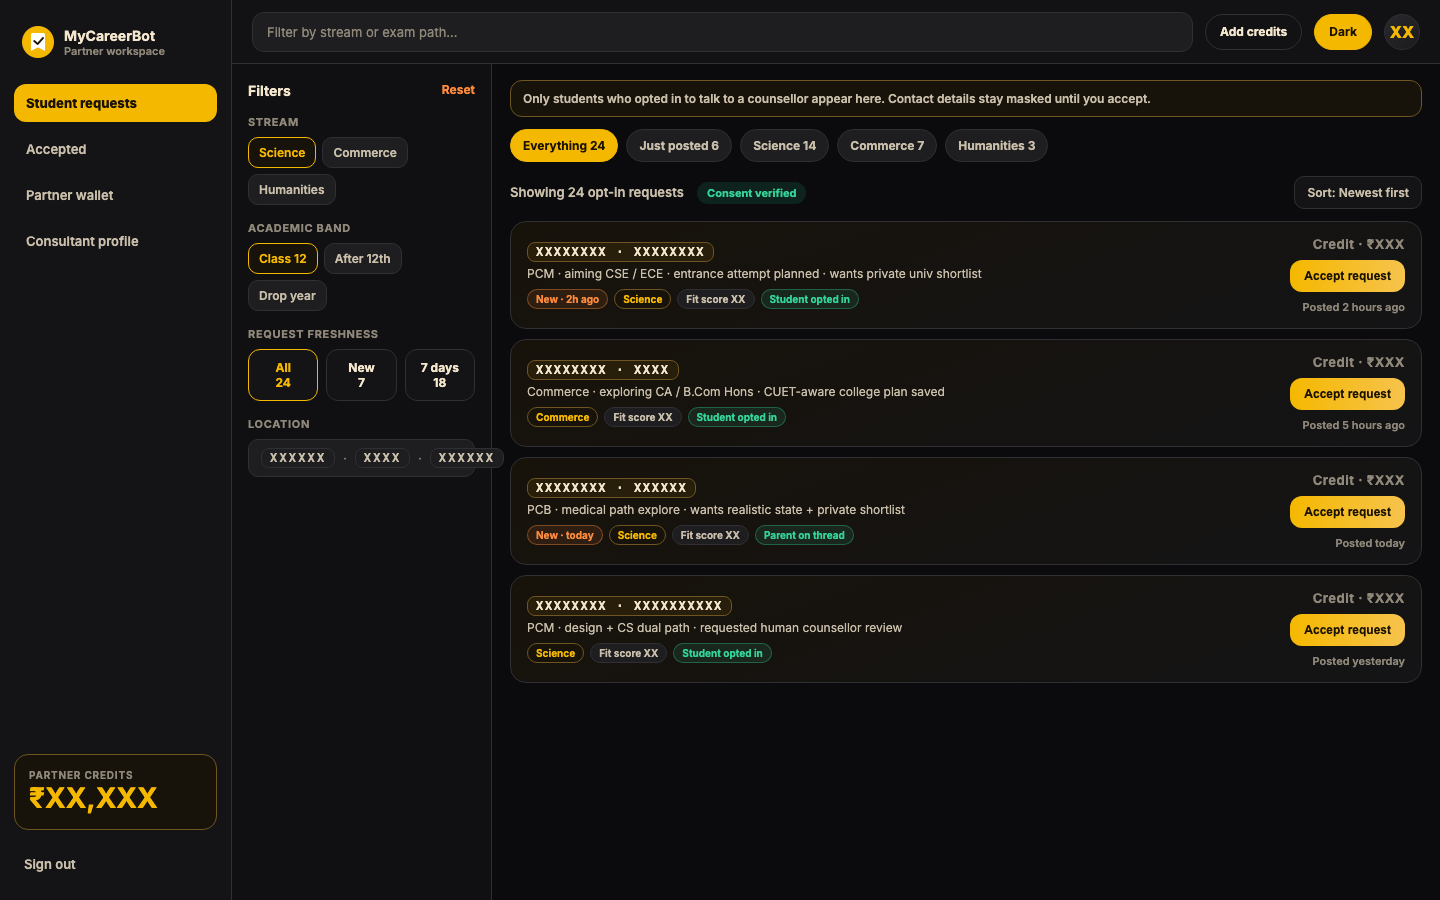Viewport: 1440px width, 900px height.
Task: Click the MyCareerBot checkmark logo icon
Action: (38, 42)
